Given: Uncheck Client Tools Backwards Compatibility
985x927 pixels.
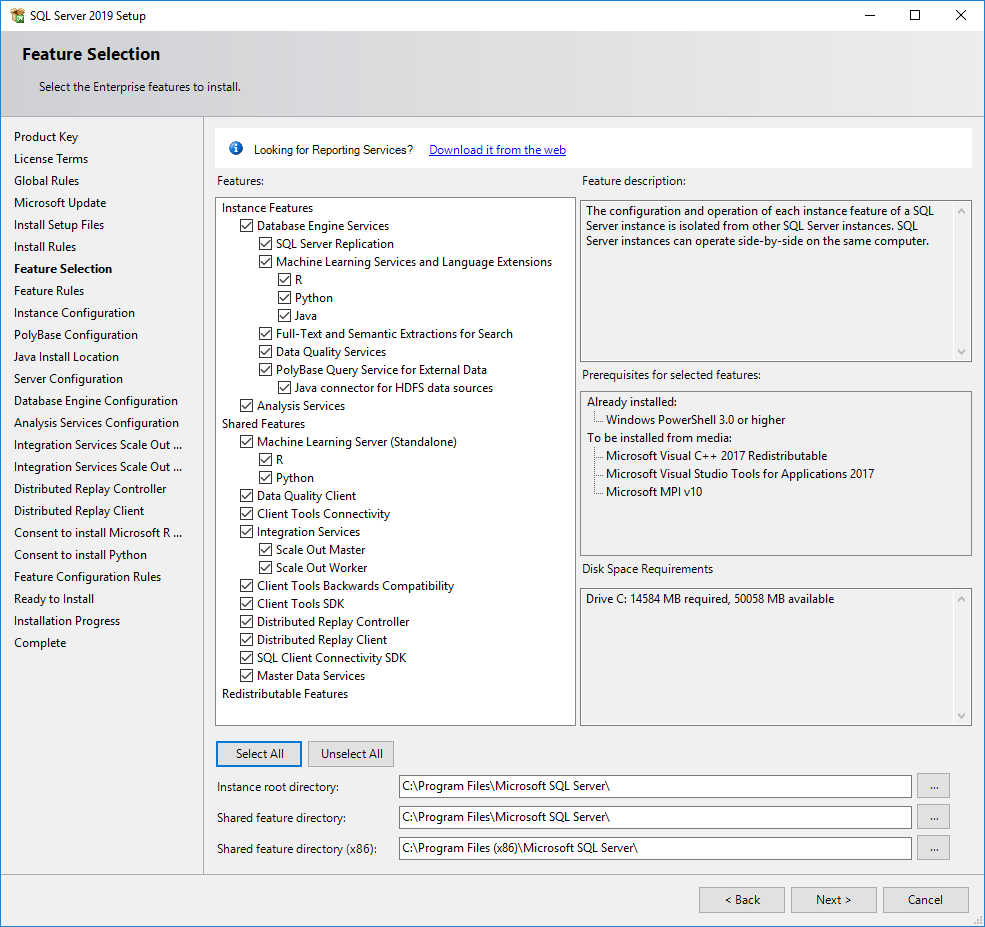Looking at the screenshot, I should click(246, 586).
